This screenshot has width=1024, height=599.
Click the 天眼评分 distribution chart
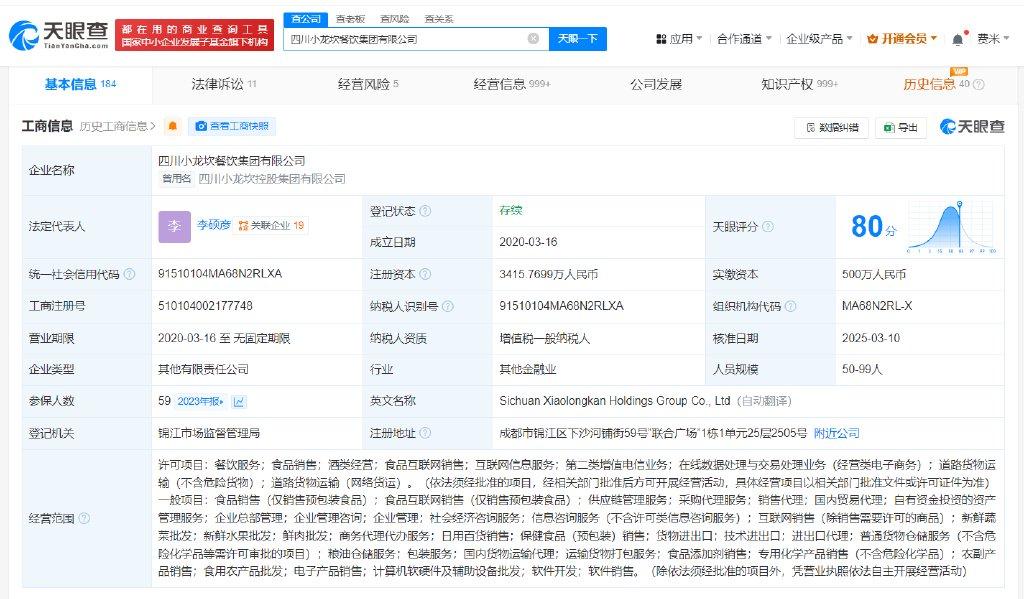pyautogui.click(x=952, y=227)
